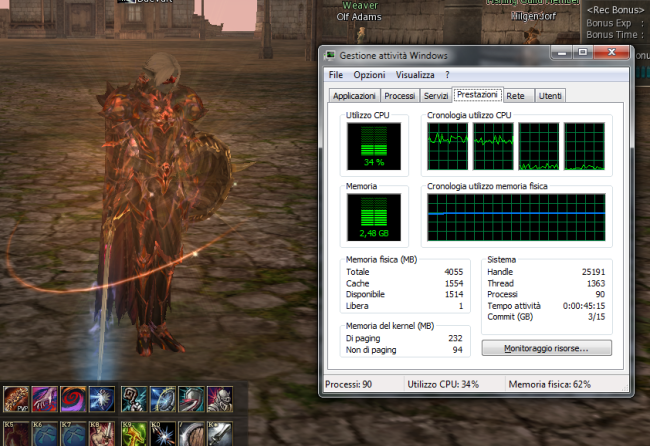Switch to the Rete tab
The height and width of the screenshot is (446, 650).
[x=515, y=96]
